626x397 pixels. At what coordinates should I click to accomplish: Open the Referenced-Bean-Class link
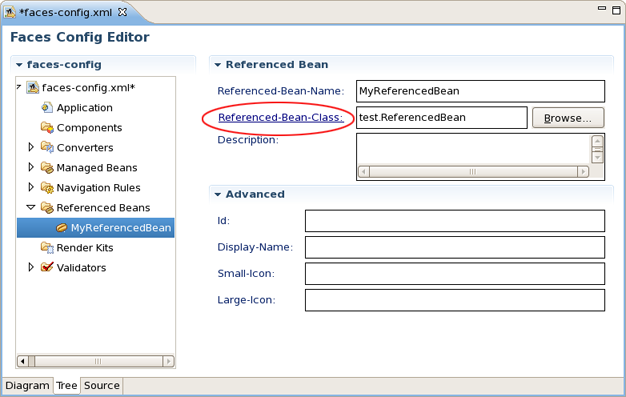(x=281, y=117)
